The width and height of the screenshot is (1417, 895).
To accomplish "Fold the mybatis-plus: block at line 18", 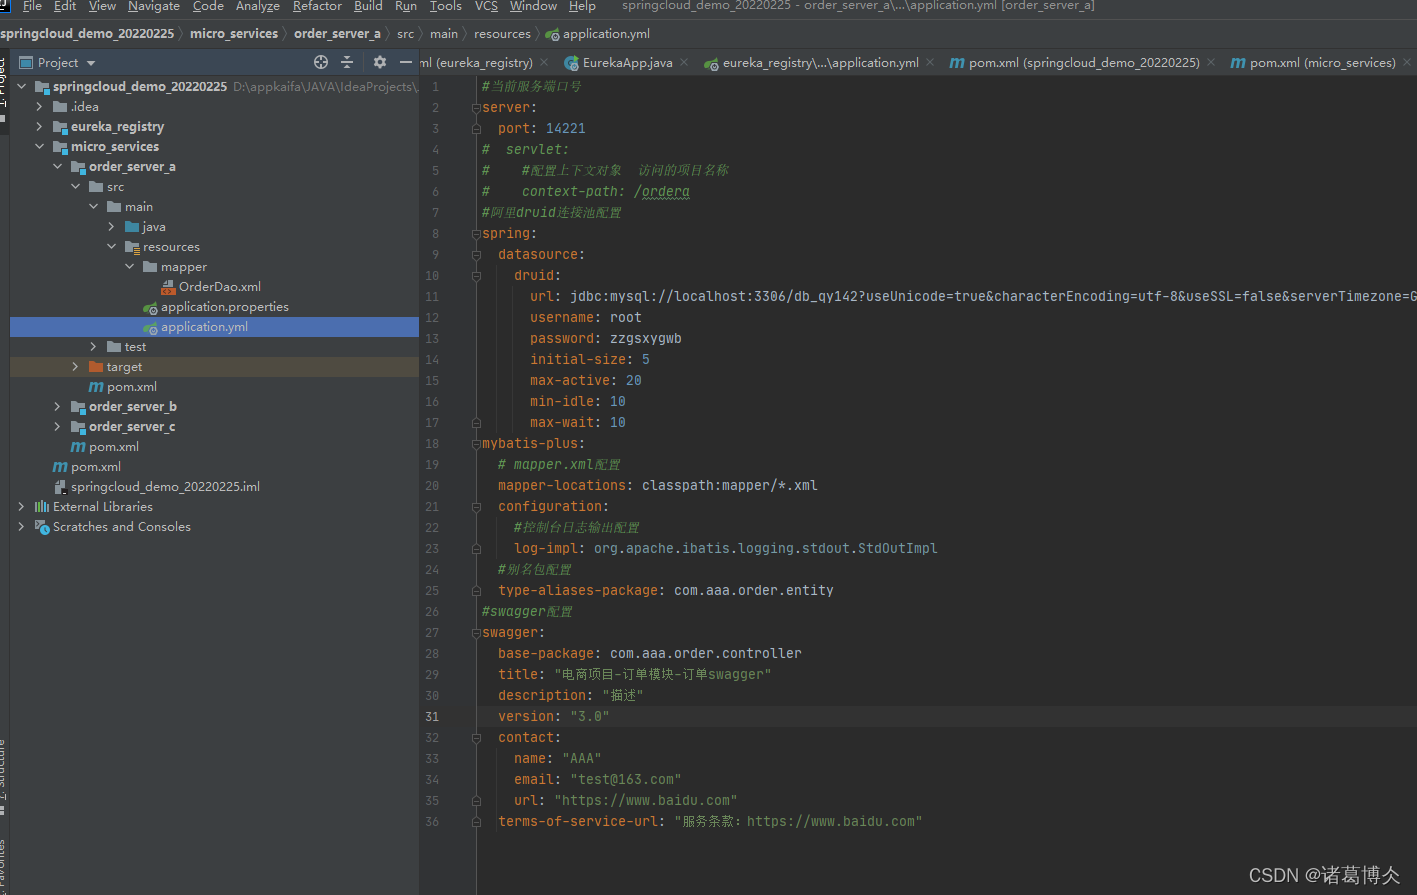I will [476, 444].
